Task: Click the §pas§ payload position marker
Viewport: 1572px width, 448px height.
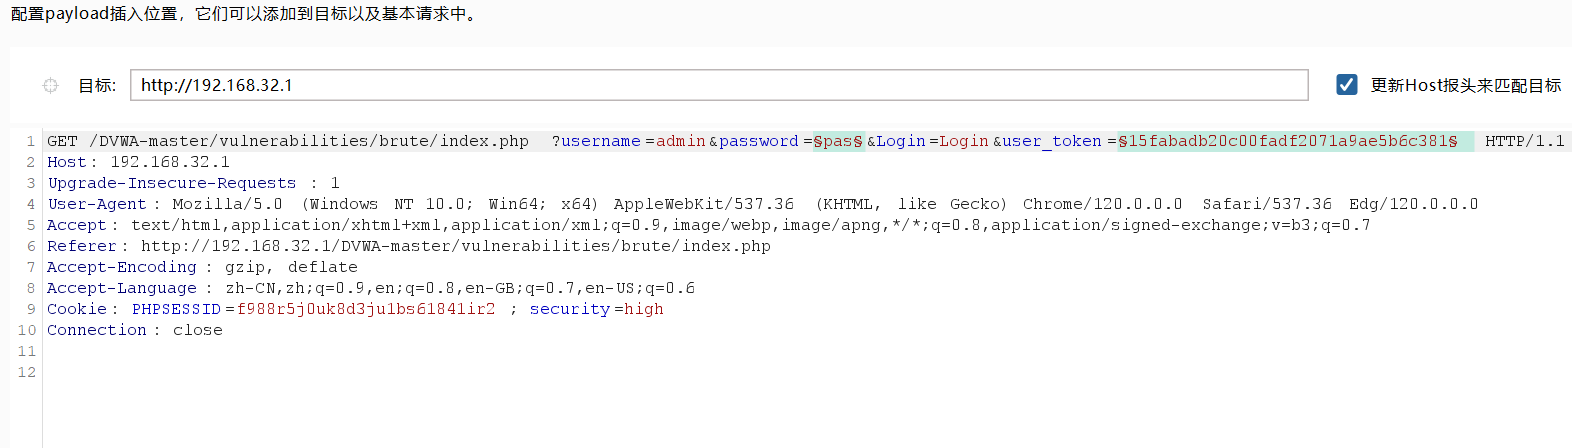Action: tap(838, 141)
